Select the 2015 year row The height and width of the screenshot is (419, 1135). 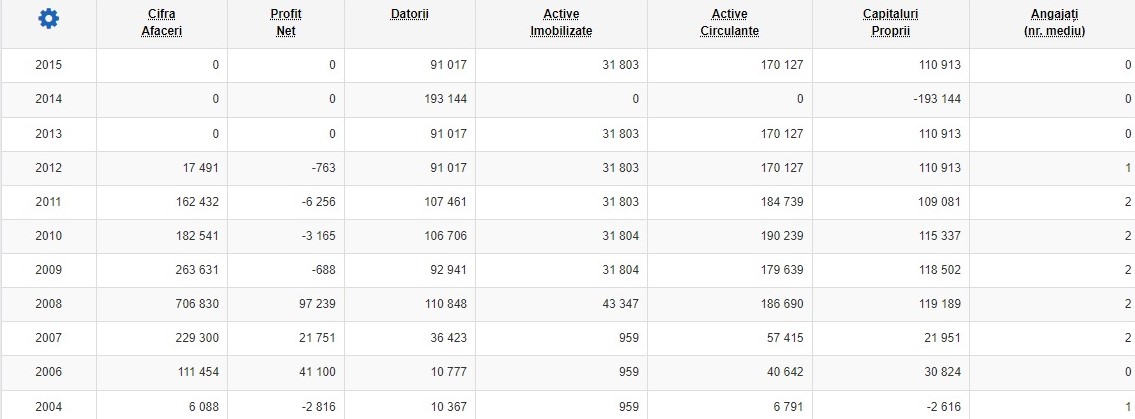coord(568,65)
